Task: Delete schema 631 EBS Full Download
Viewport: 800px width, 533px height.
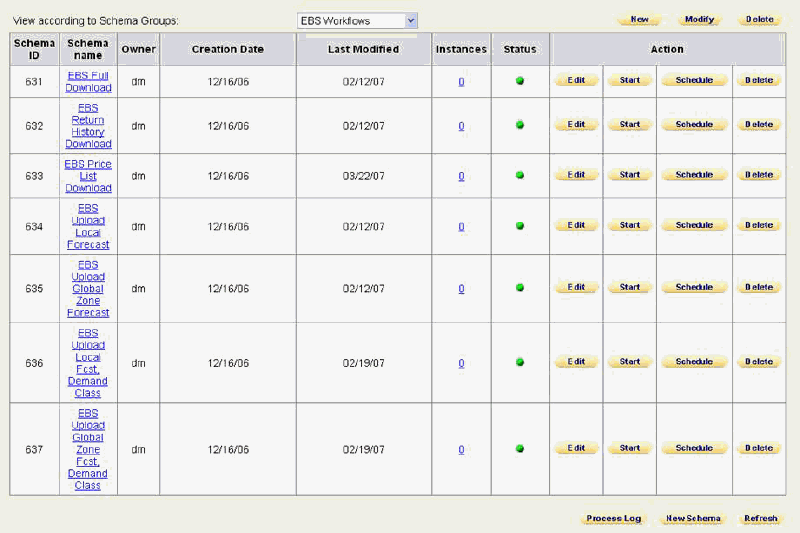Action: pyautogui.click(x=759, y=81)
